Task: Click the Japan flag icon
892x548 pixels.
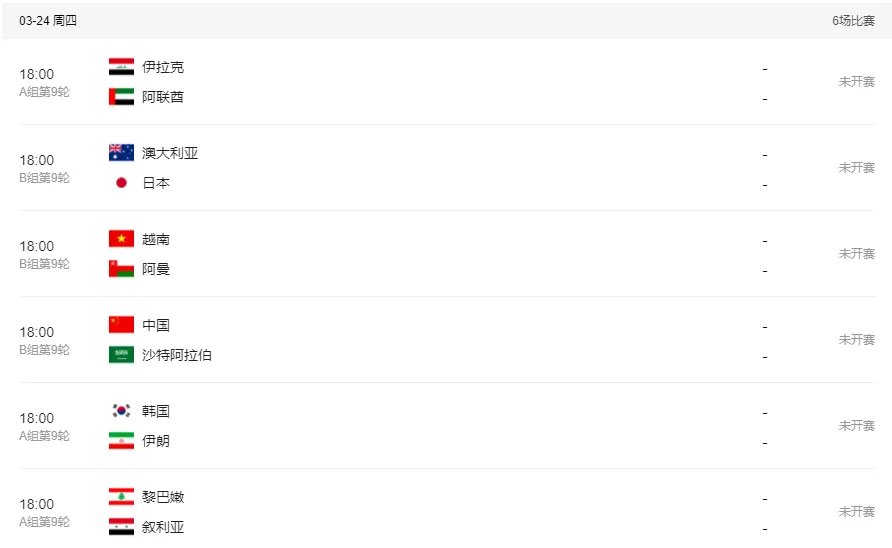Action: pos(121,183)
